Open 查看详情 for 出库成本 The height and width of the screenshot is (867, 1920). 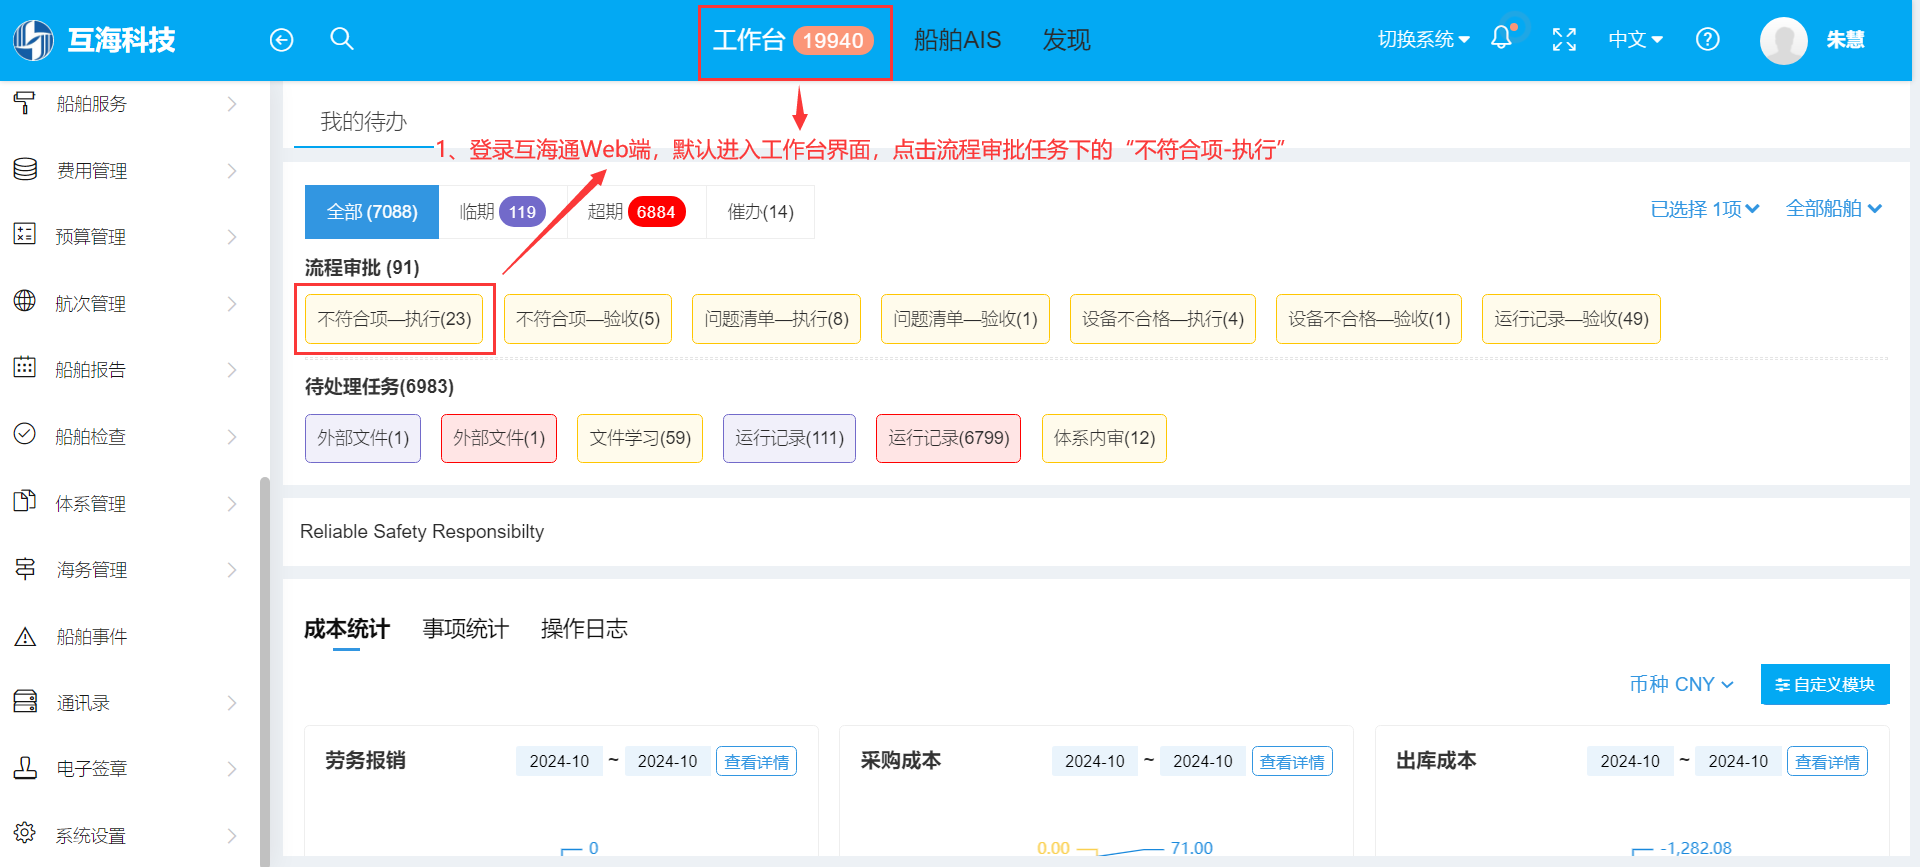[1827, 762]
